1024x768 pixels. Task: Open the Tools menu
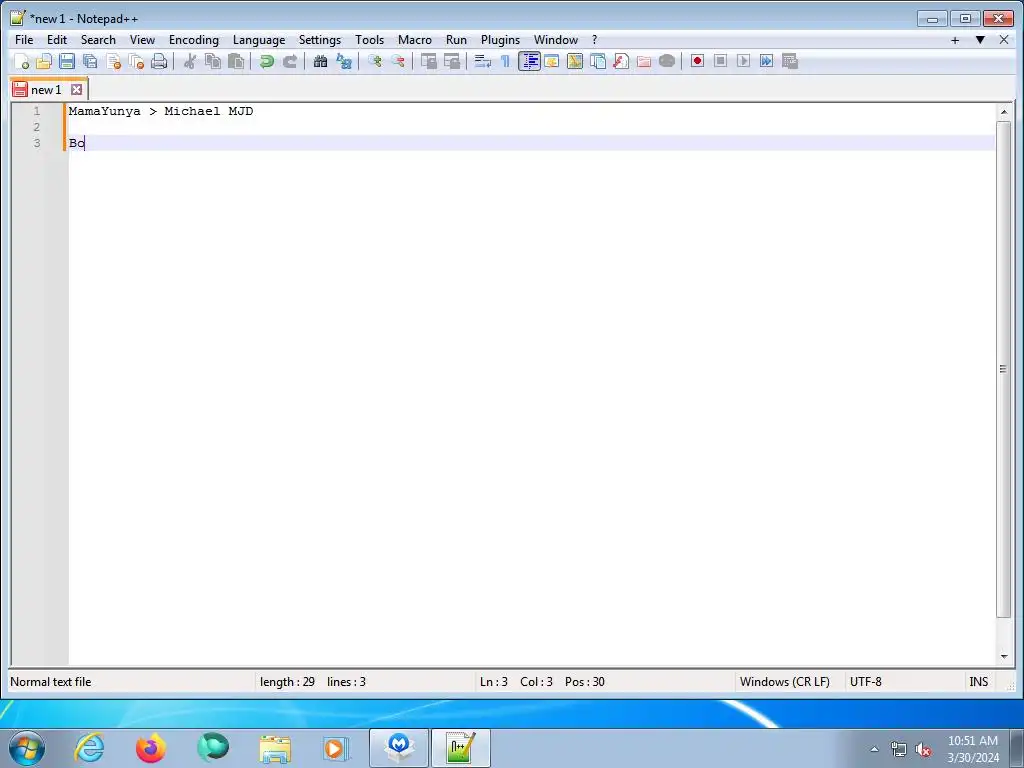[x=370, y=40]
